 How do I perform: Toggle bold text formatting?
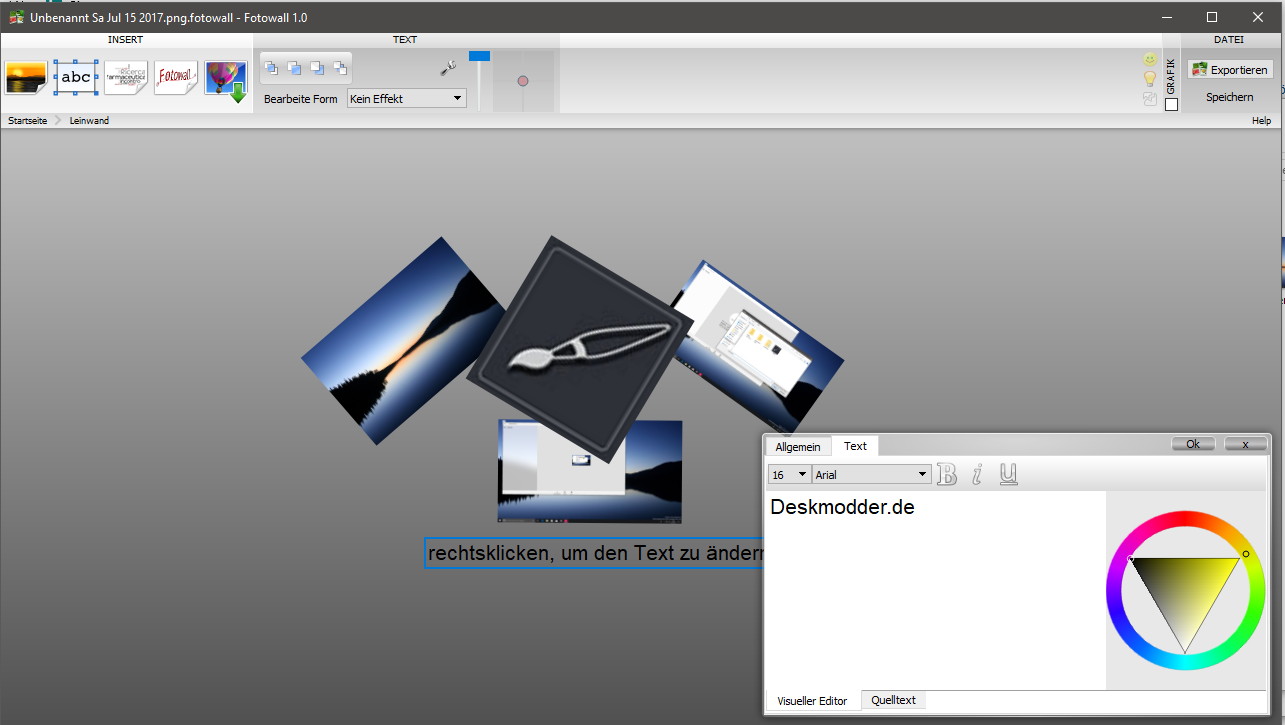pyautogui.click(x=947, y=474)
